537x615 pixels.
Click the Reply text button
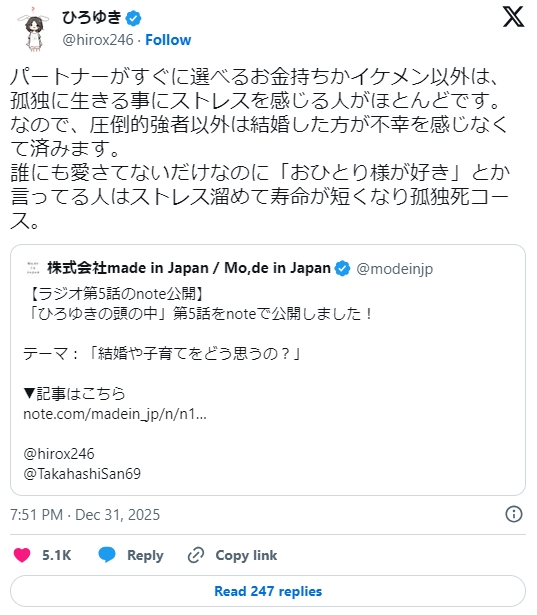tap(145, 555)
